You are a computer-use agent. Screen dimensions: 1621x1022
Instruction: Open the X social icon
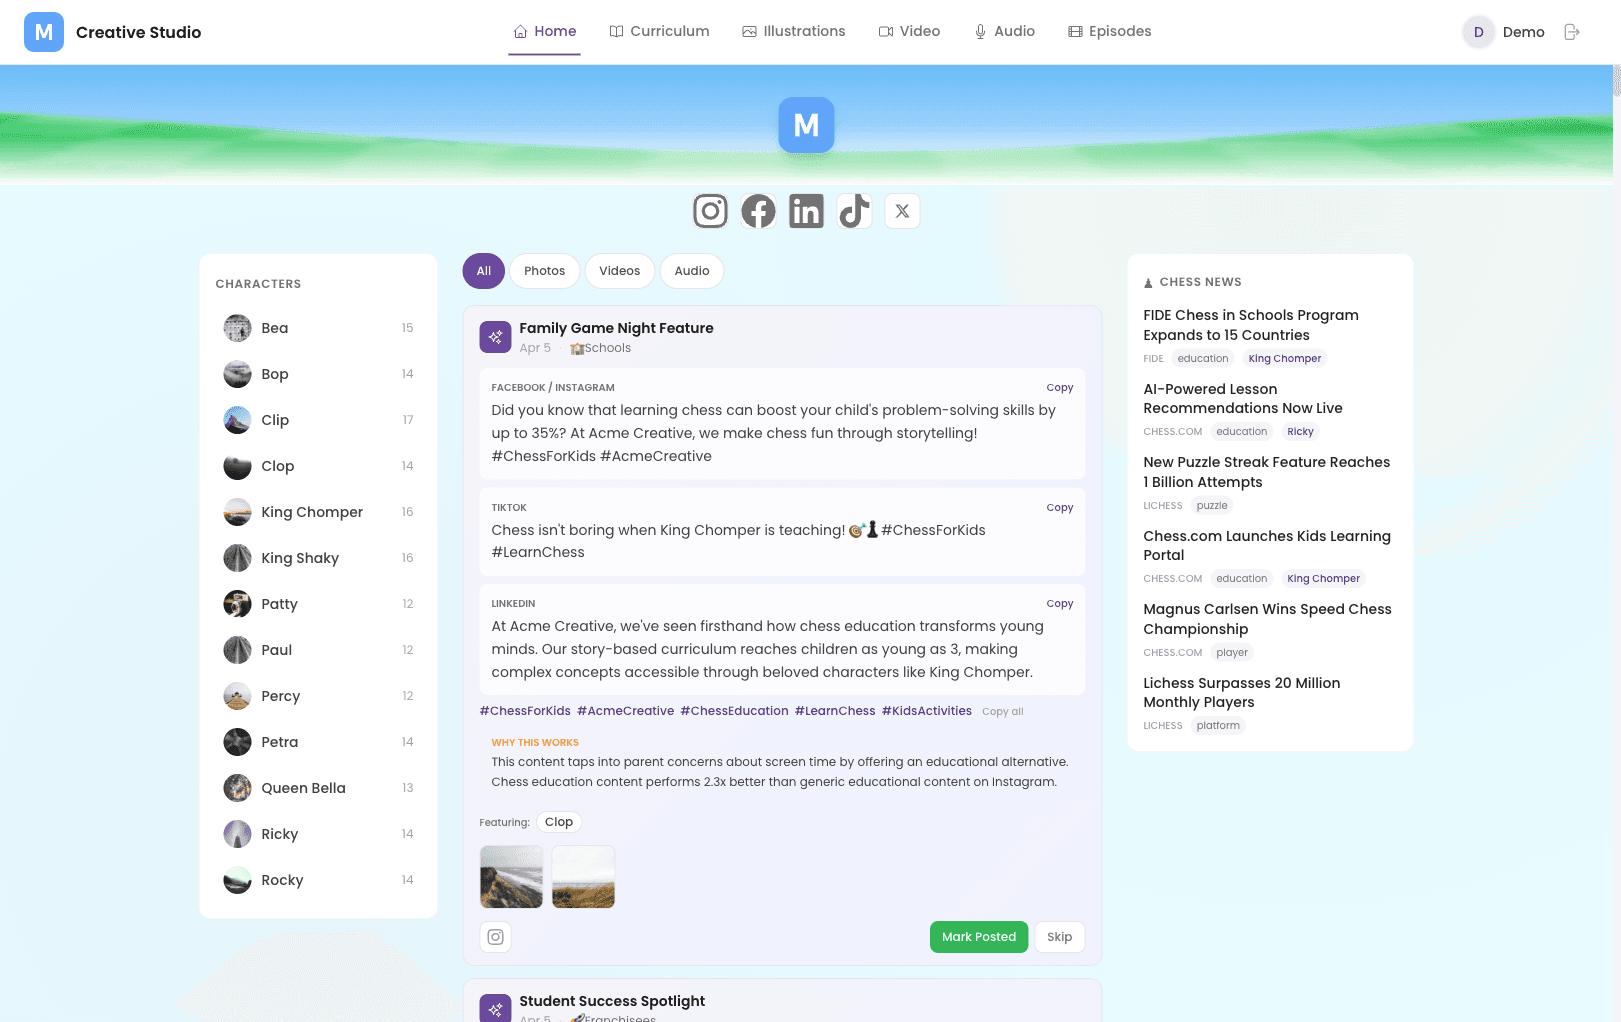coord(902,211)
